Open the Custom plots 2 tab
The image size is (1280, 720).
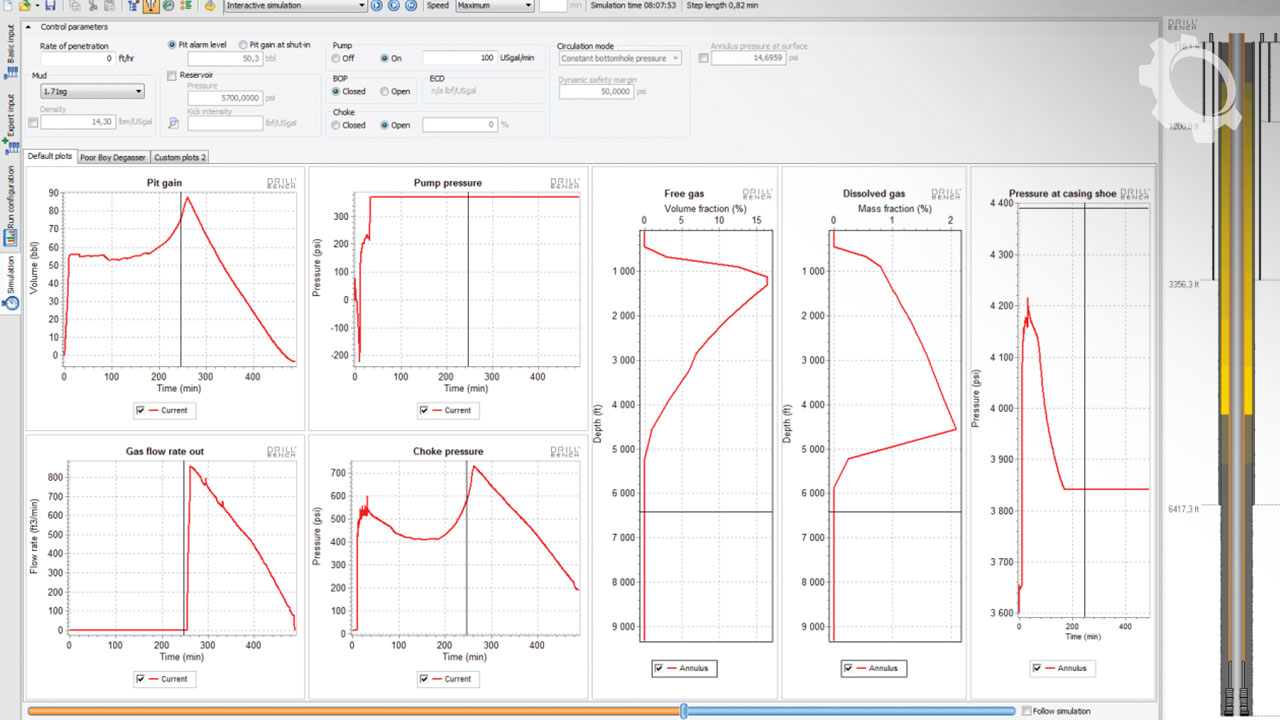pos(179,157)
